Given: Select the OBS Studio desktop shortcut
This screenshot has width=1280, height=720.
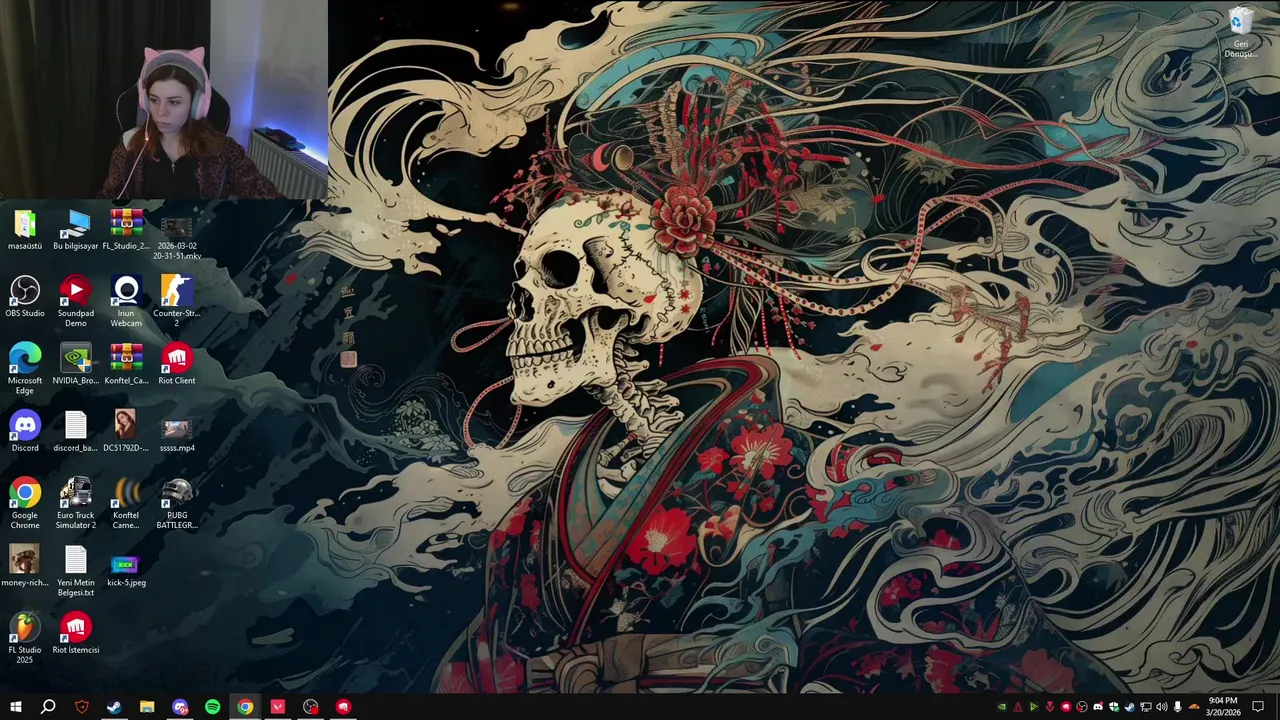Looking at the screenshot, I should (x=25, y=297).
